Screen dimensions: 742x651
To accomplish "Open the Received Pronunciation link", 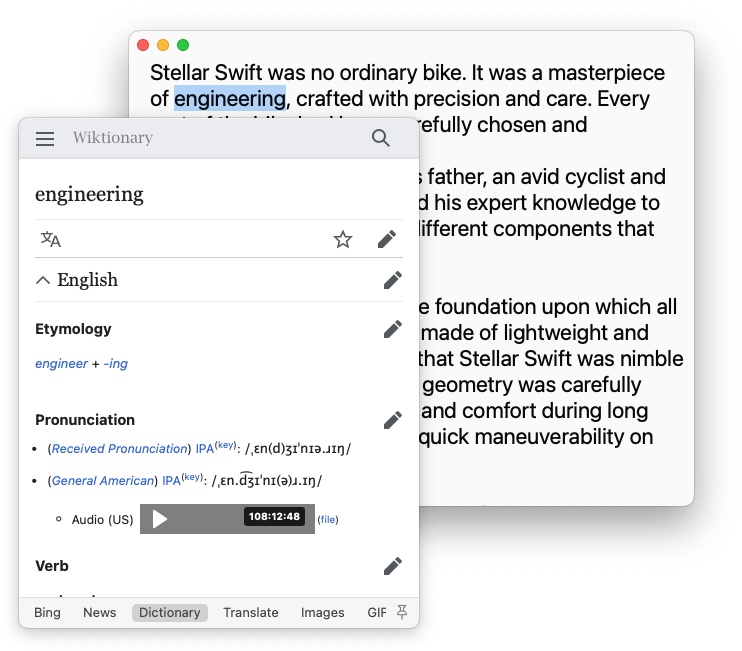I will tap(120, 449).
